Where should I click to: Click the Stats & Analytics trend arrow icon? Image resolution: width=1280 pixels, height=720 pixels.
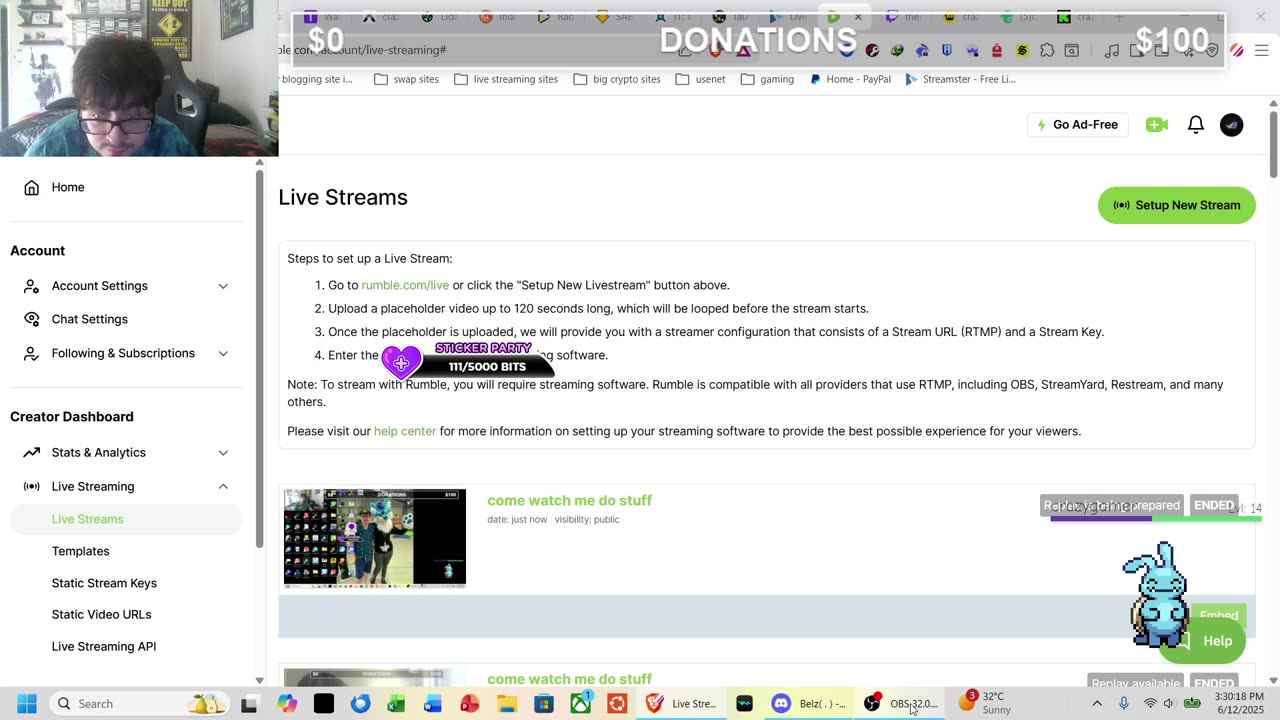[32, 452]
